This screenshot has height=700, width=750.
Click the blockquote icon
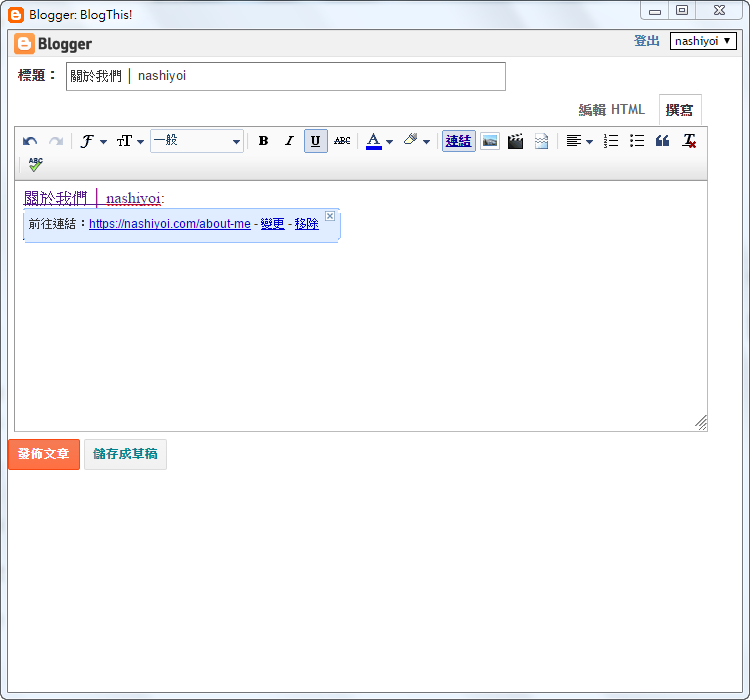click(x=662, y=141)
